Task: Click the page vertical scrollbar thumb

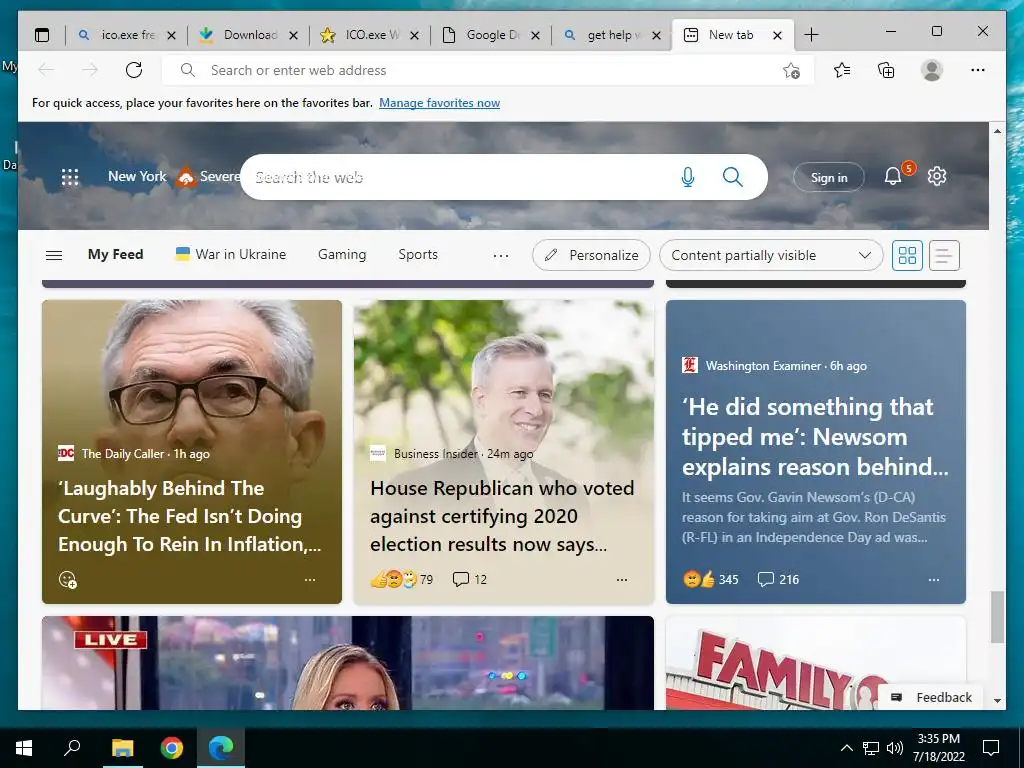Action: coord(997,617)
